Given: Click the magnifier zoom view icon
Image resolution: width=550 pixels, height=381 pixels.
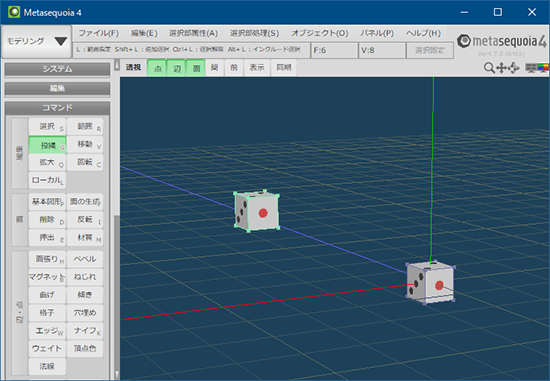Looking at the screenshot, I should point(489,68).
